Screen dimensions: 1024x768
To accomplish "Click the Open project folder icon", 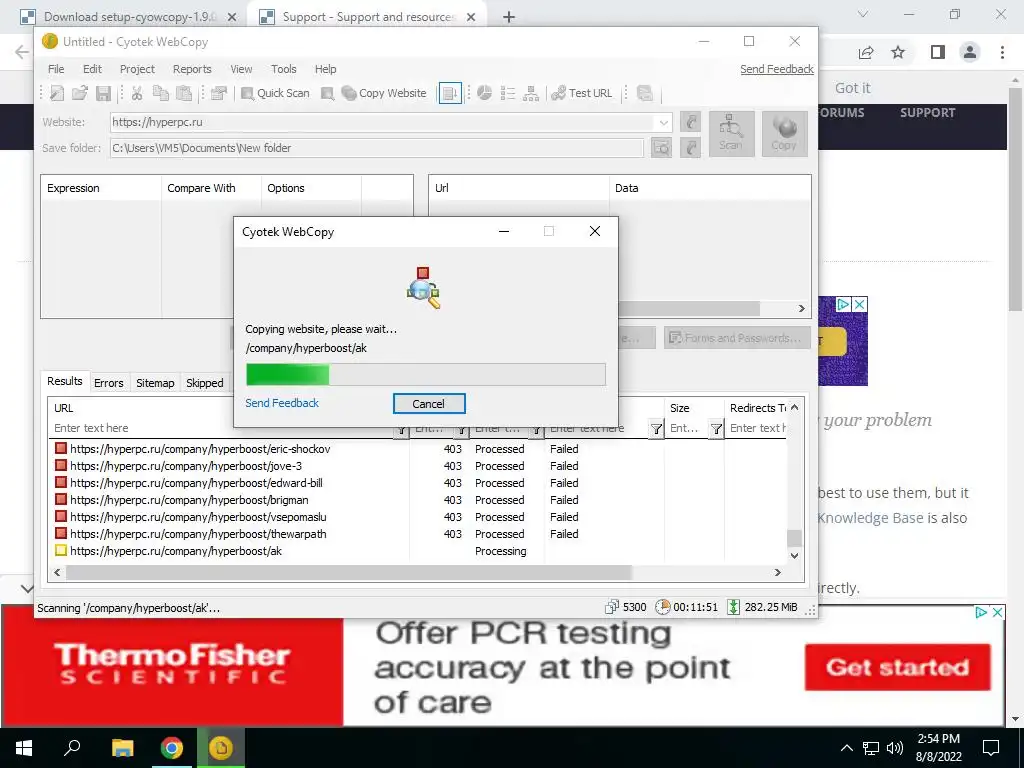I will pos(80,93).
